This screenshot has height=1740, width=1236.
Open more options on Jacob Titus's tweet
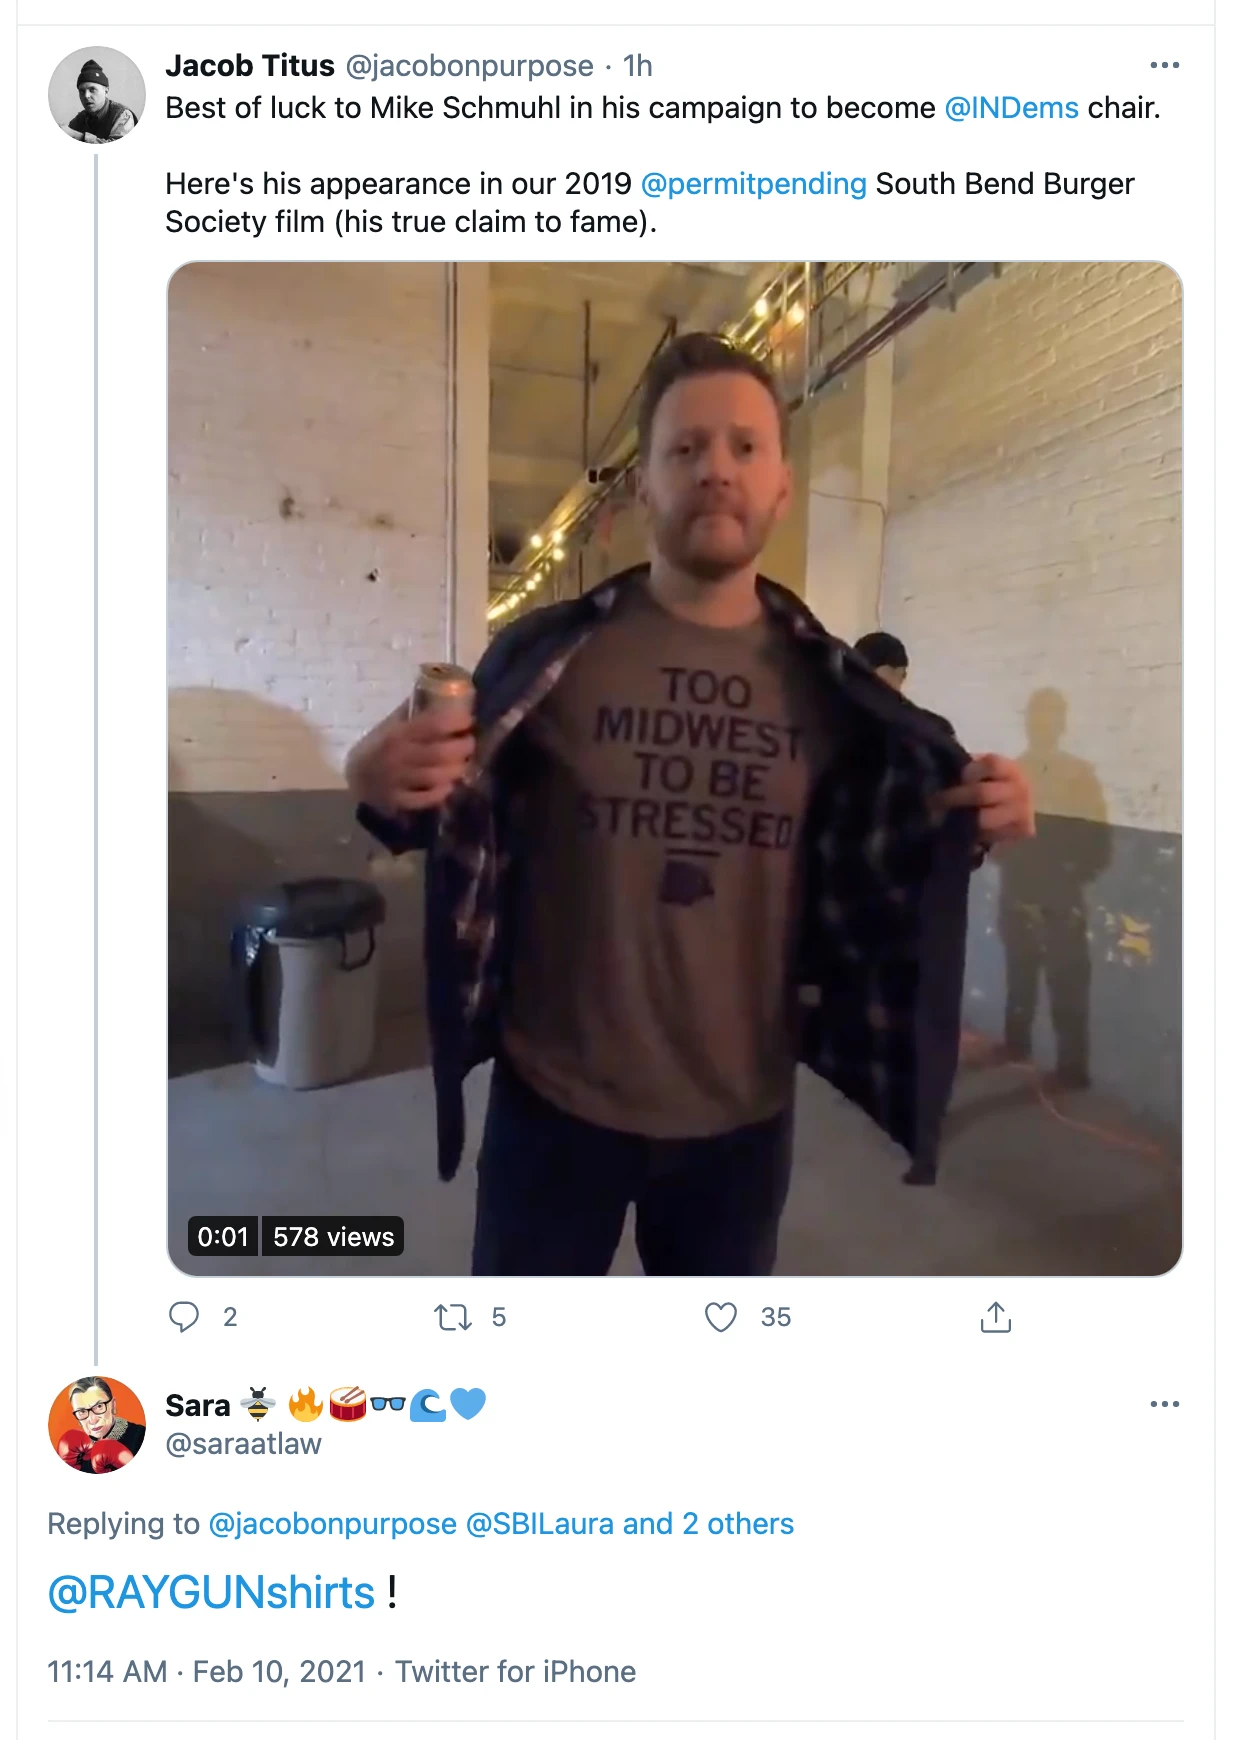[x=1164, y=66]
